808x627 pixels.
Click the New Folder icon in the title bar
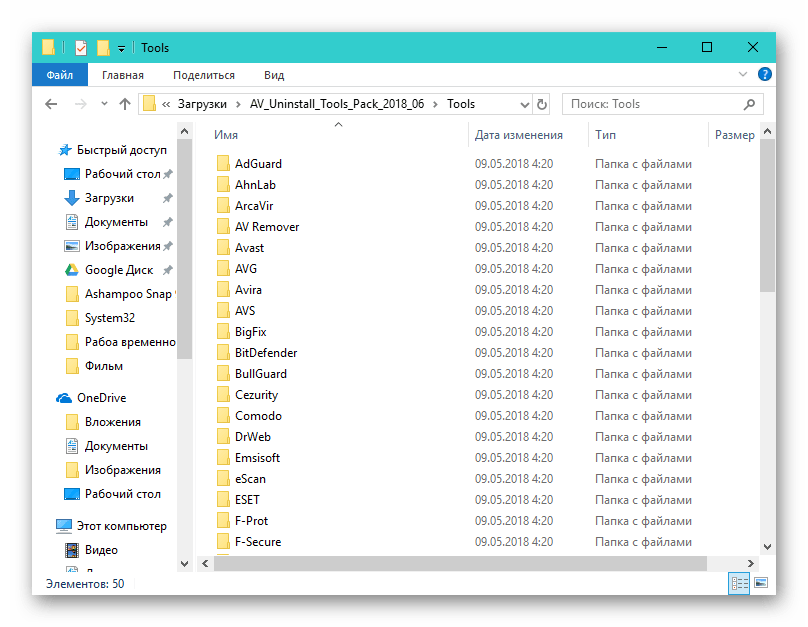[103, 47]
